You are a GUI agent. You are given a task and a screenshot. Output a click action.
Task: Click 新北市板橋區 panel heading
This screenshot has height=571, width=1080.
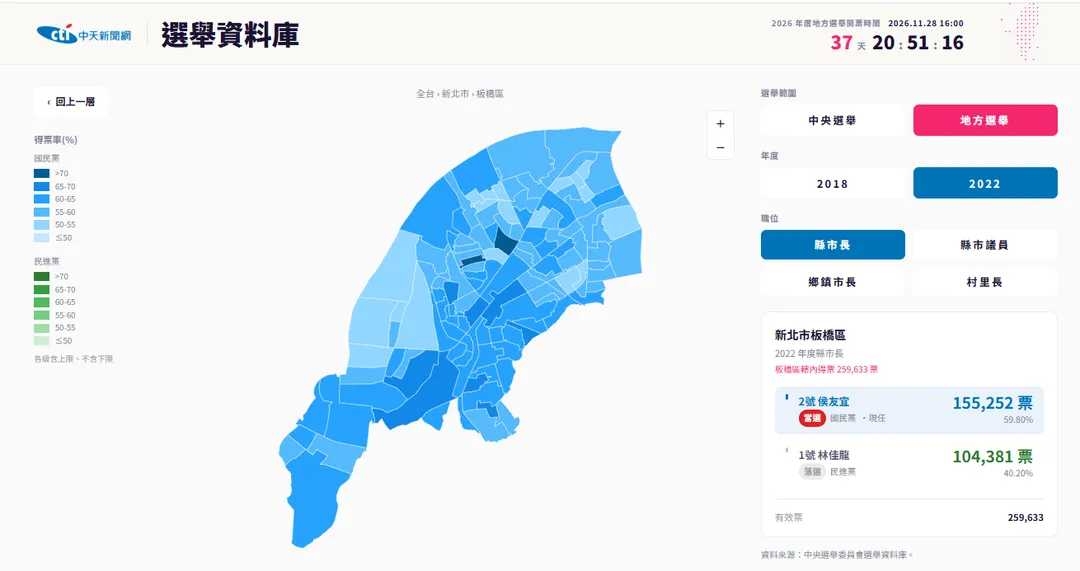810,335
